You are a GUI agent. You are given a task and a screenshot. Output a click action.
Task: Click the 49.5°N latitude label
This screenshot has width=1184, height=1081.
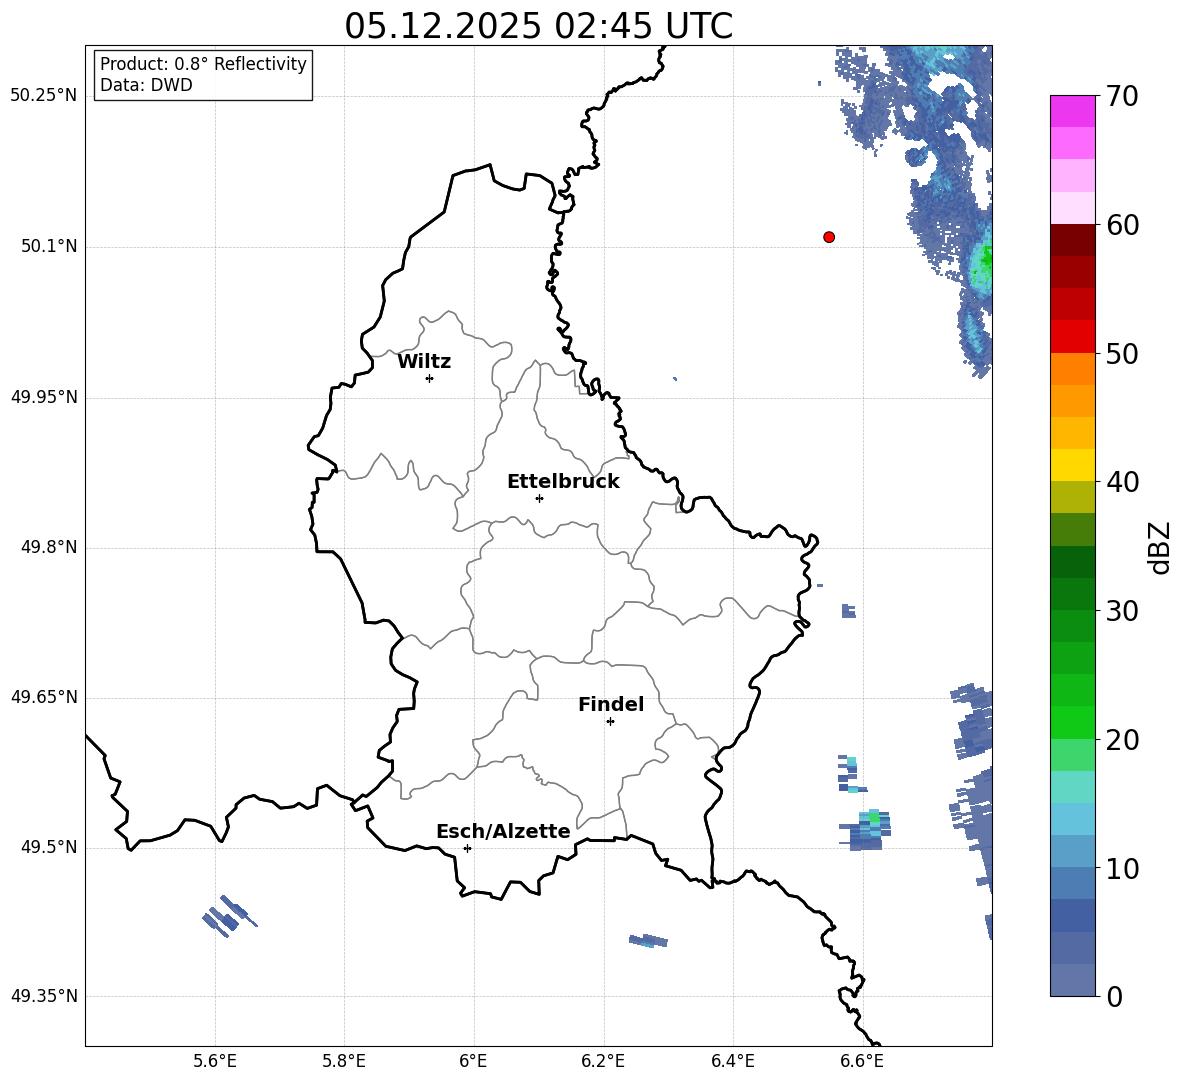(x=50, y=847)
